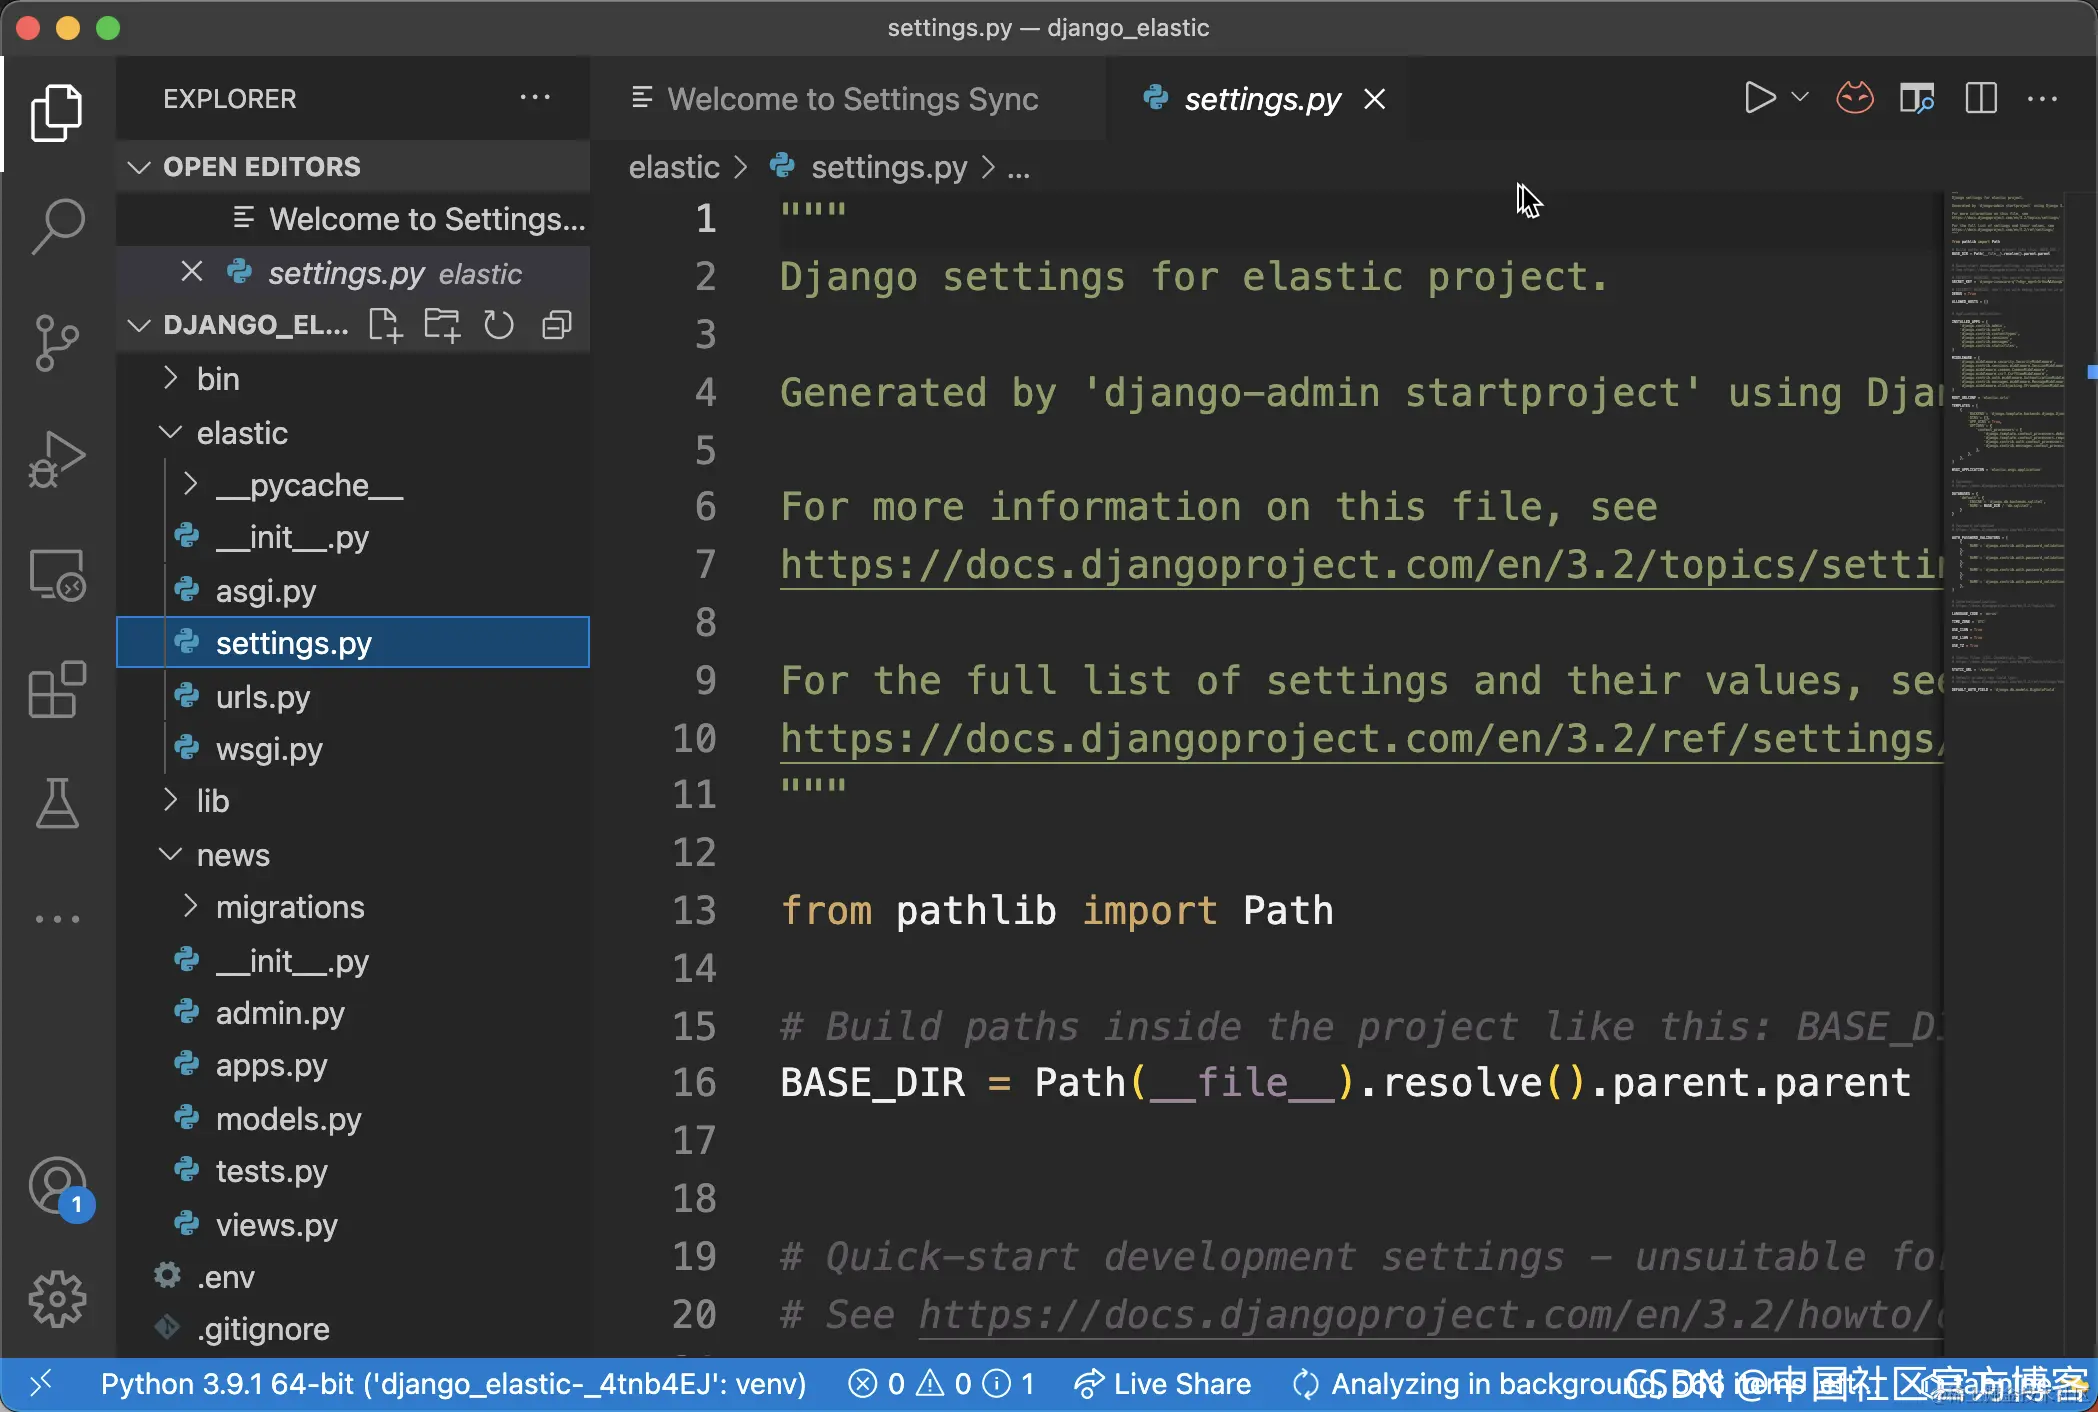The width and height of the screenshot is (2098, 1412).
Task: Split the editor to the right
Action: (x=1980, y=98)
